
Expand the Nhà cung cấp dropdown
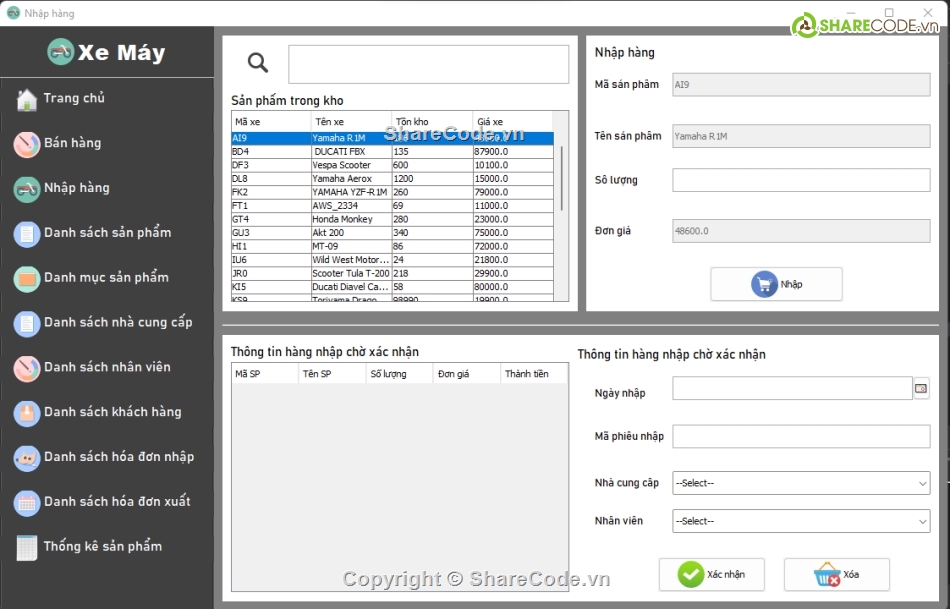801,483
